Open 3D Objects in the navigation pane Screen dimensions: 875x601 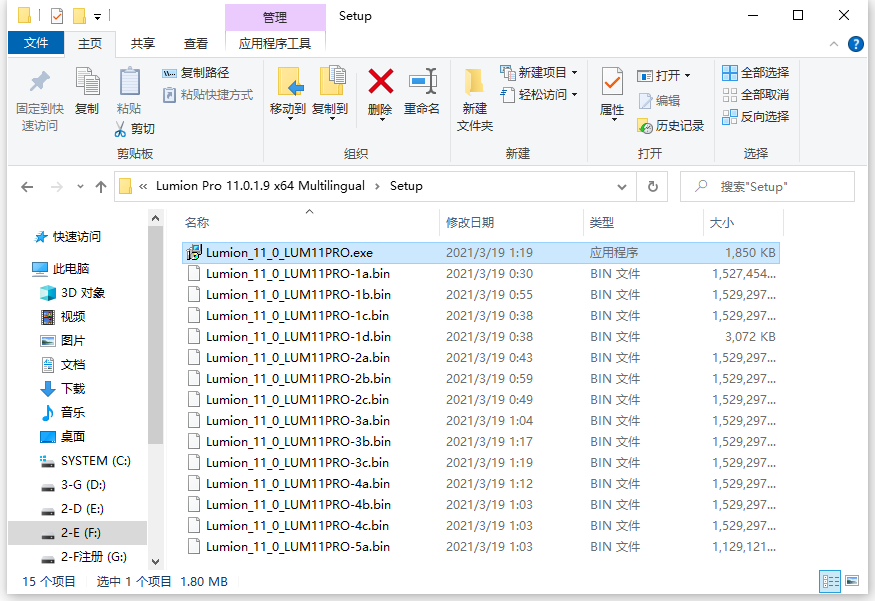(x=73, y=292)
